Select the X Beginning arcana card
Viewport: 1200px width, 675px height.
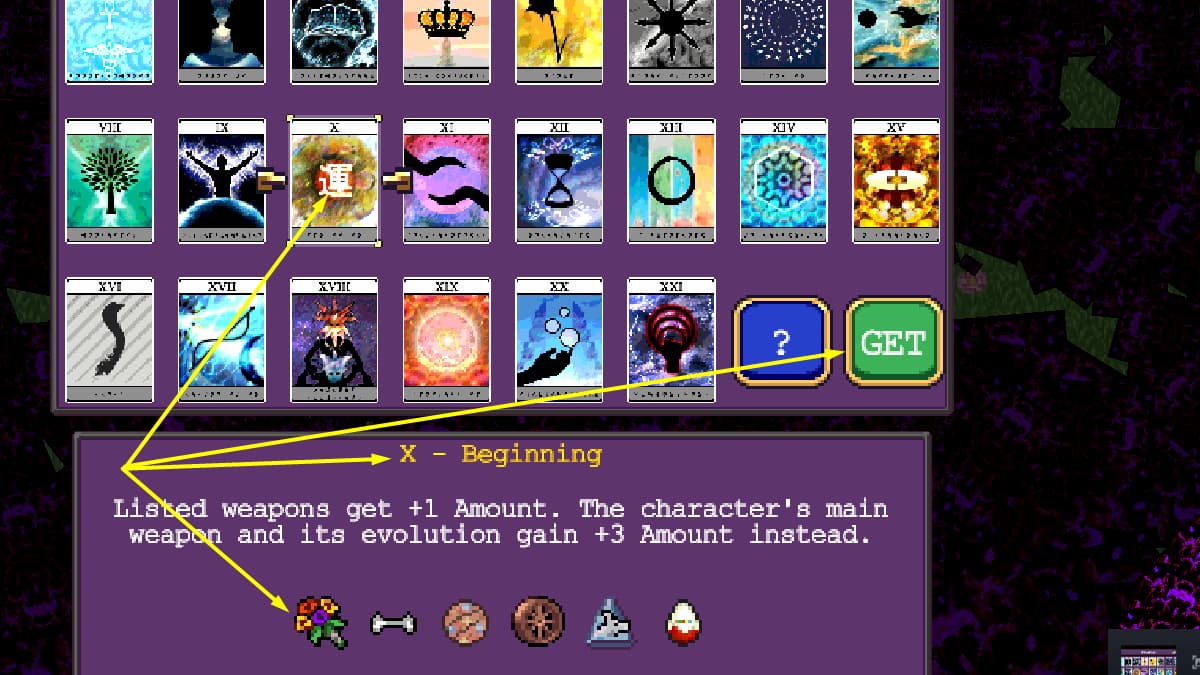pyautogui.click(x=334, y=181)
